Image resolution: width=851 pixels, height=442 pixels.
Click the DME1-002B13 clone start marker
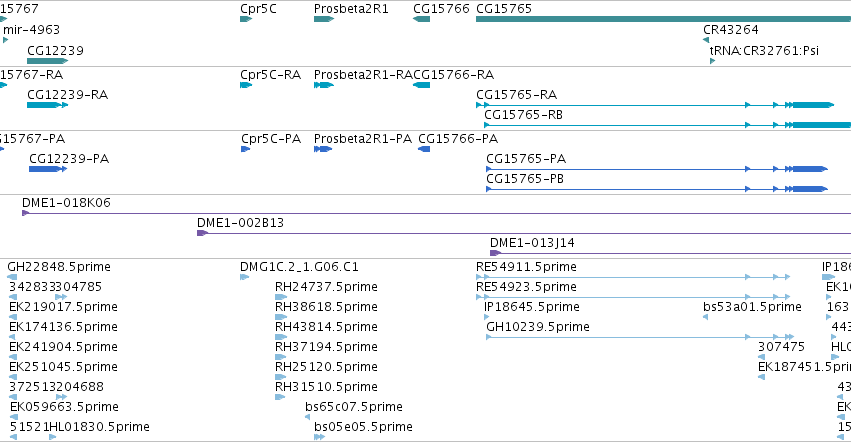[x=202, y=233]
